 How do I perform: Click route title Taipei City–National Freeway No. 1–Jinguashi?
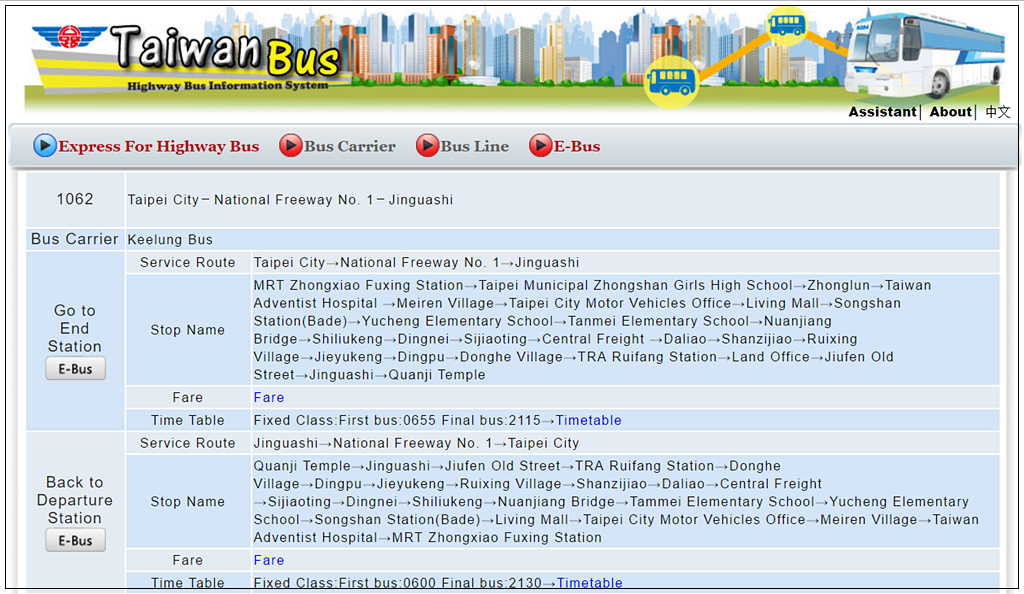tap(290, 200)
